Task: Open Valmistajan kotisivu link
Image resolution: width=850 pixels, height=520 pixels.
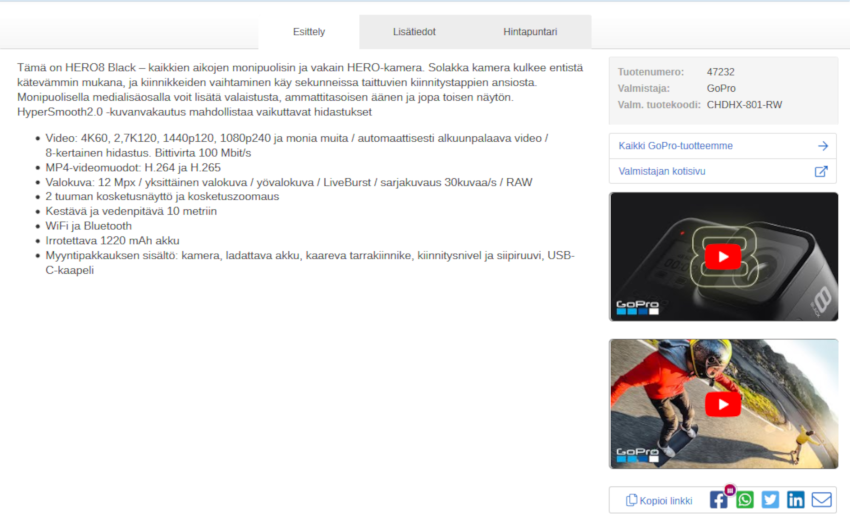Action: [723, 171]
